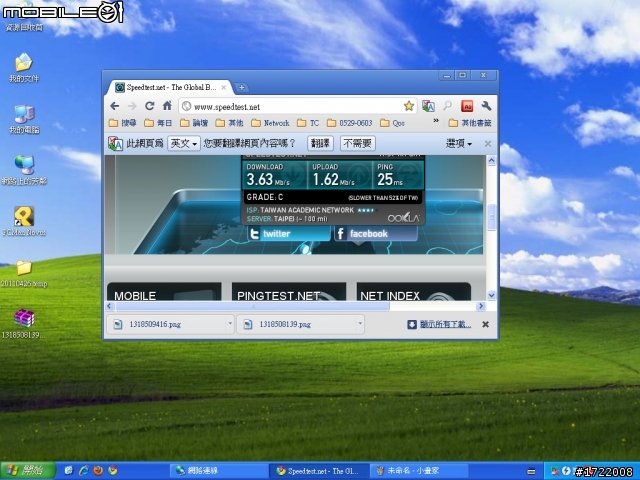The image size is (640, 480).
Task: Click the magnifier extension icon
Action: 447,106
